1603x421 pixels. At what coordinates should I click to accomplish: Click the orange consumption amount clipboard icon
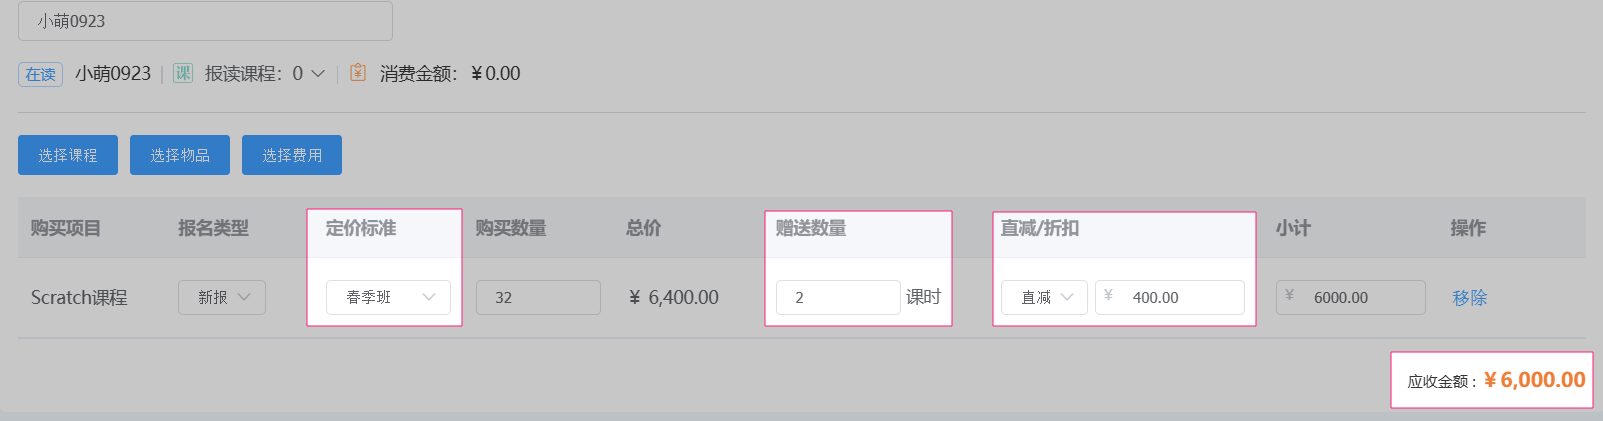tap(358, 73)
